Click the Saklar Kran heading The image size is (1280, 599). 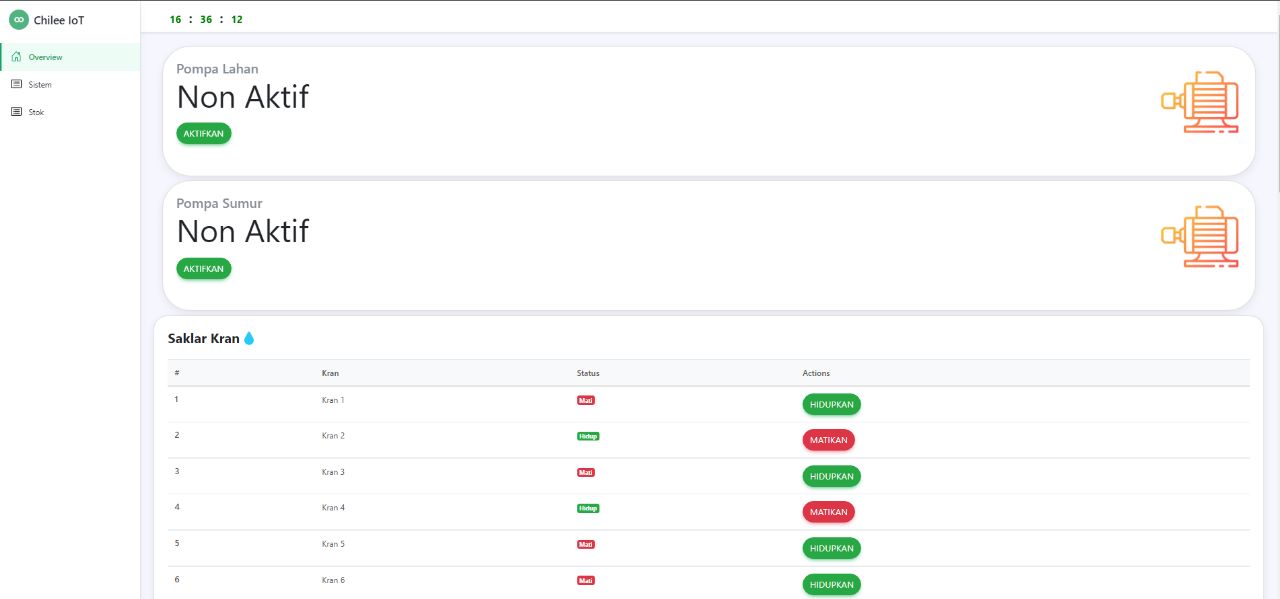pyautogui.click(x=204, y=338)
